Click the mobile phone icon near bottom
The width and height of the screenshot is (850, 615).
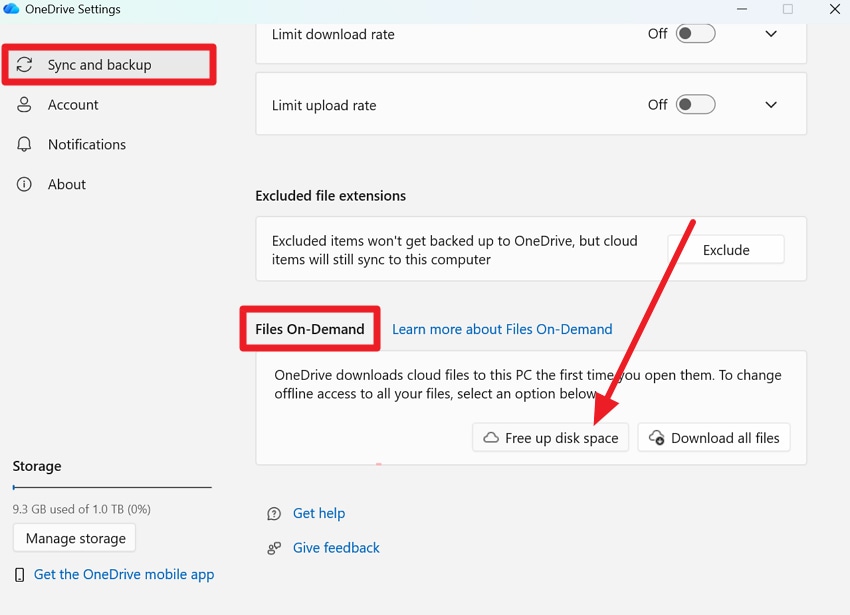pos(18,574)
